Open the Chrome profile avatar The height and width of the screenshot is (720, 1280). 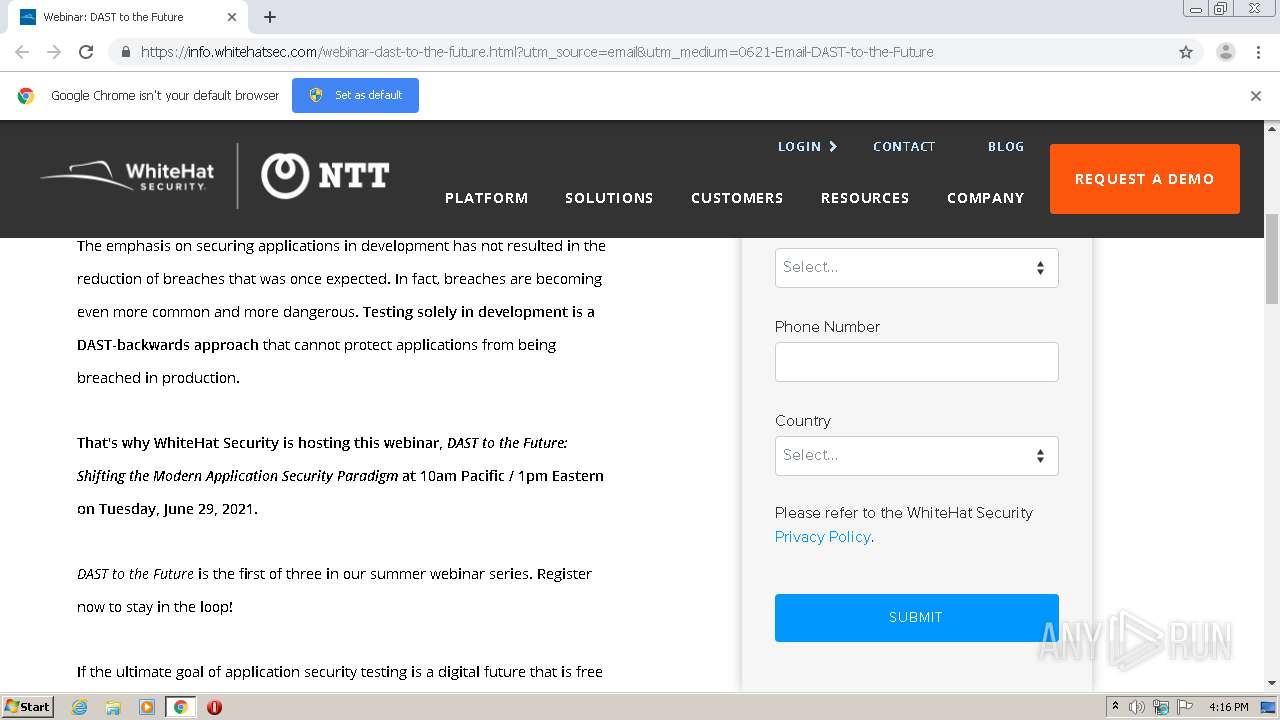(x=1225, y=52)
